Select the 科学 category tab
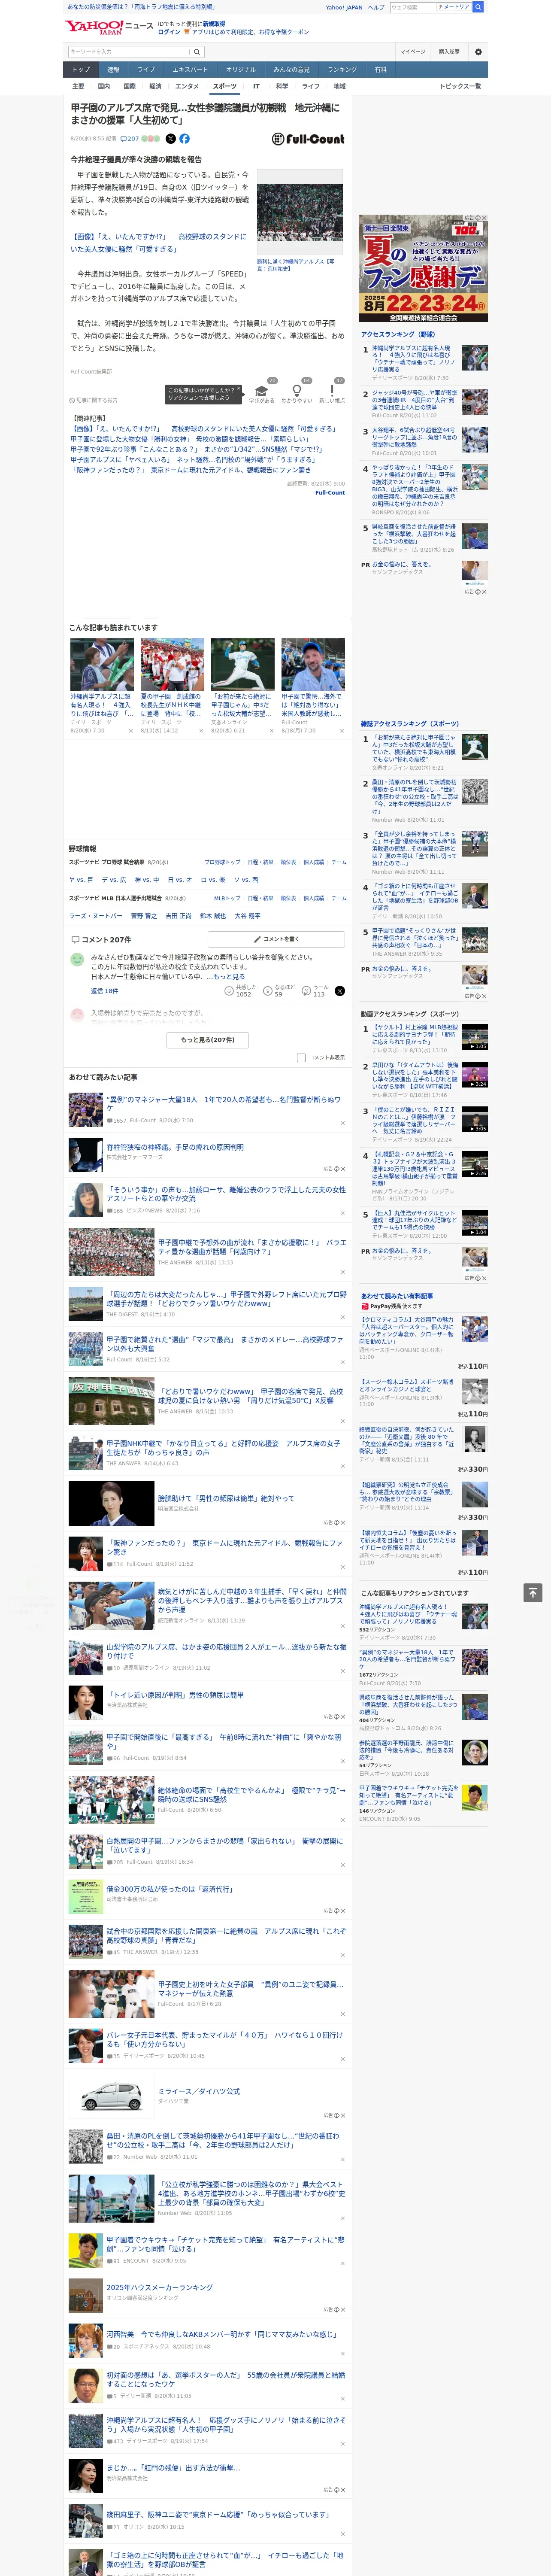 [282, 86]
